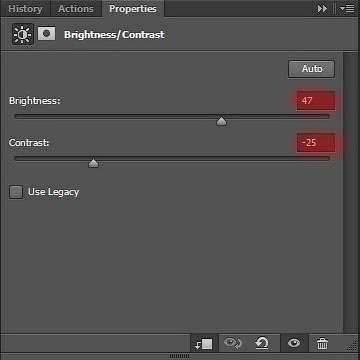Select the Properties tab
Viewport: 360px width, 360px height.
pos(133,9)
